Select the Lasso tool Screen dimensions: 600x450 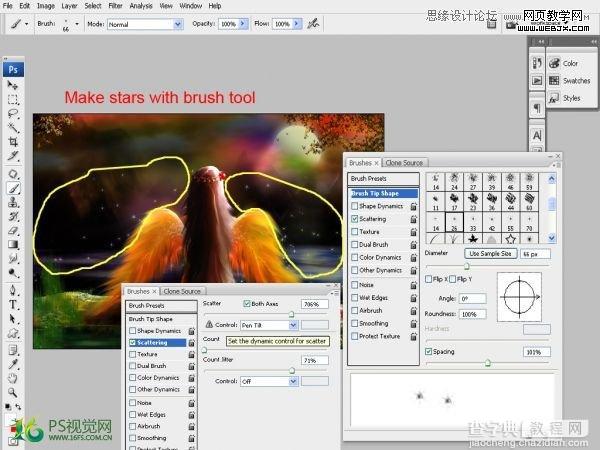[13, 114]
